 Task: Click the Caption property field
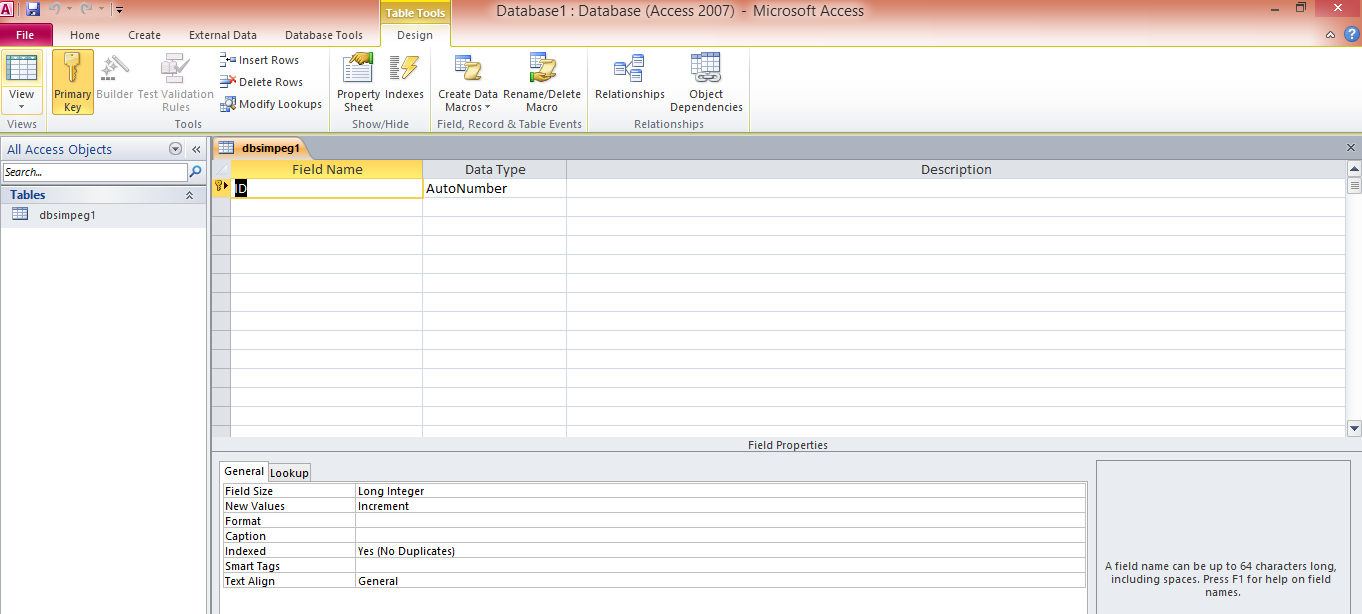(720, 536)
